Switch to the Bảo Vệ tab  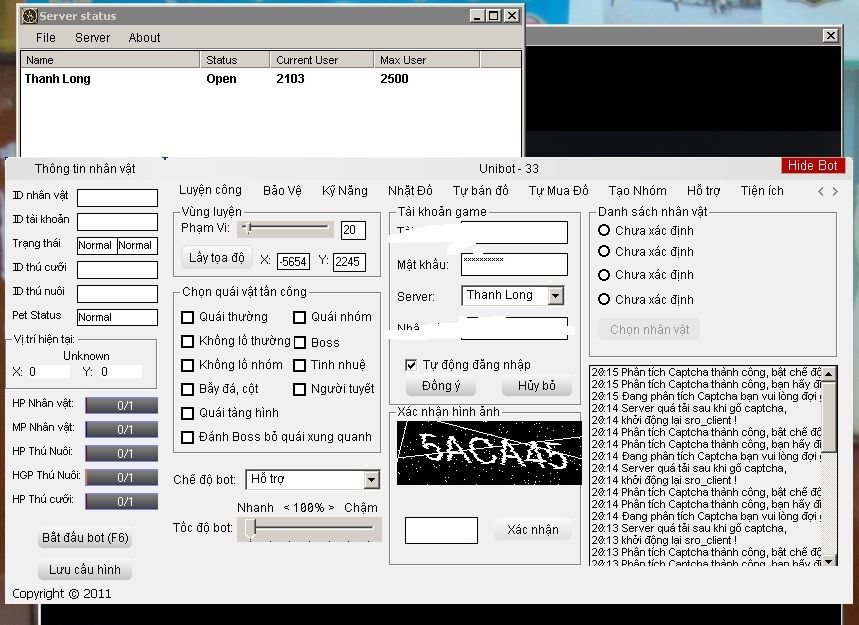click(x=282, y=190)
